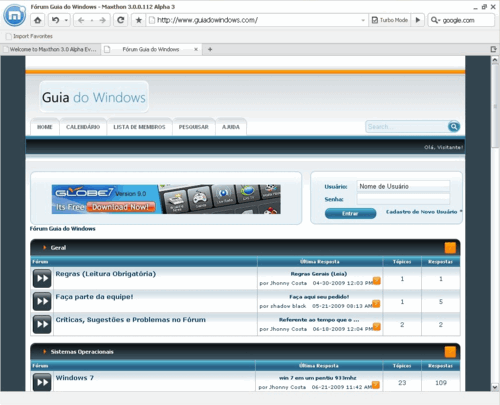
Task: Click the undo closed tab icon
Action: [55, 20]
